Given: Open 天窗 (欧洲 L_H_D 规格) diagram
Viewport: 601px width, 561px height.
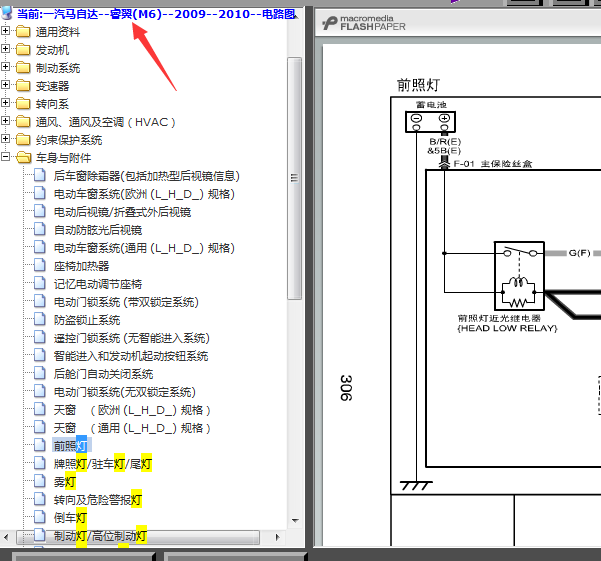Looking at the screenshot, I should (x=132, y=410).
